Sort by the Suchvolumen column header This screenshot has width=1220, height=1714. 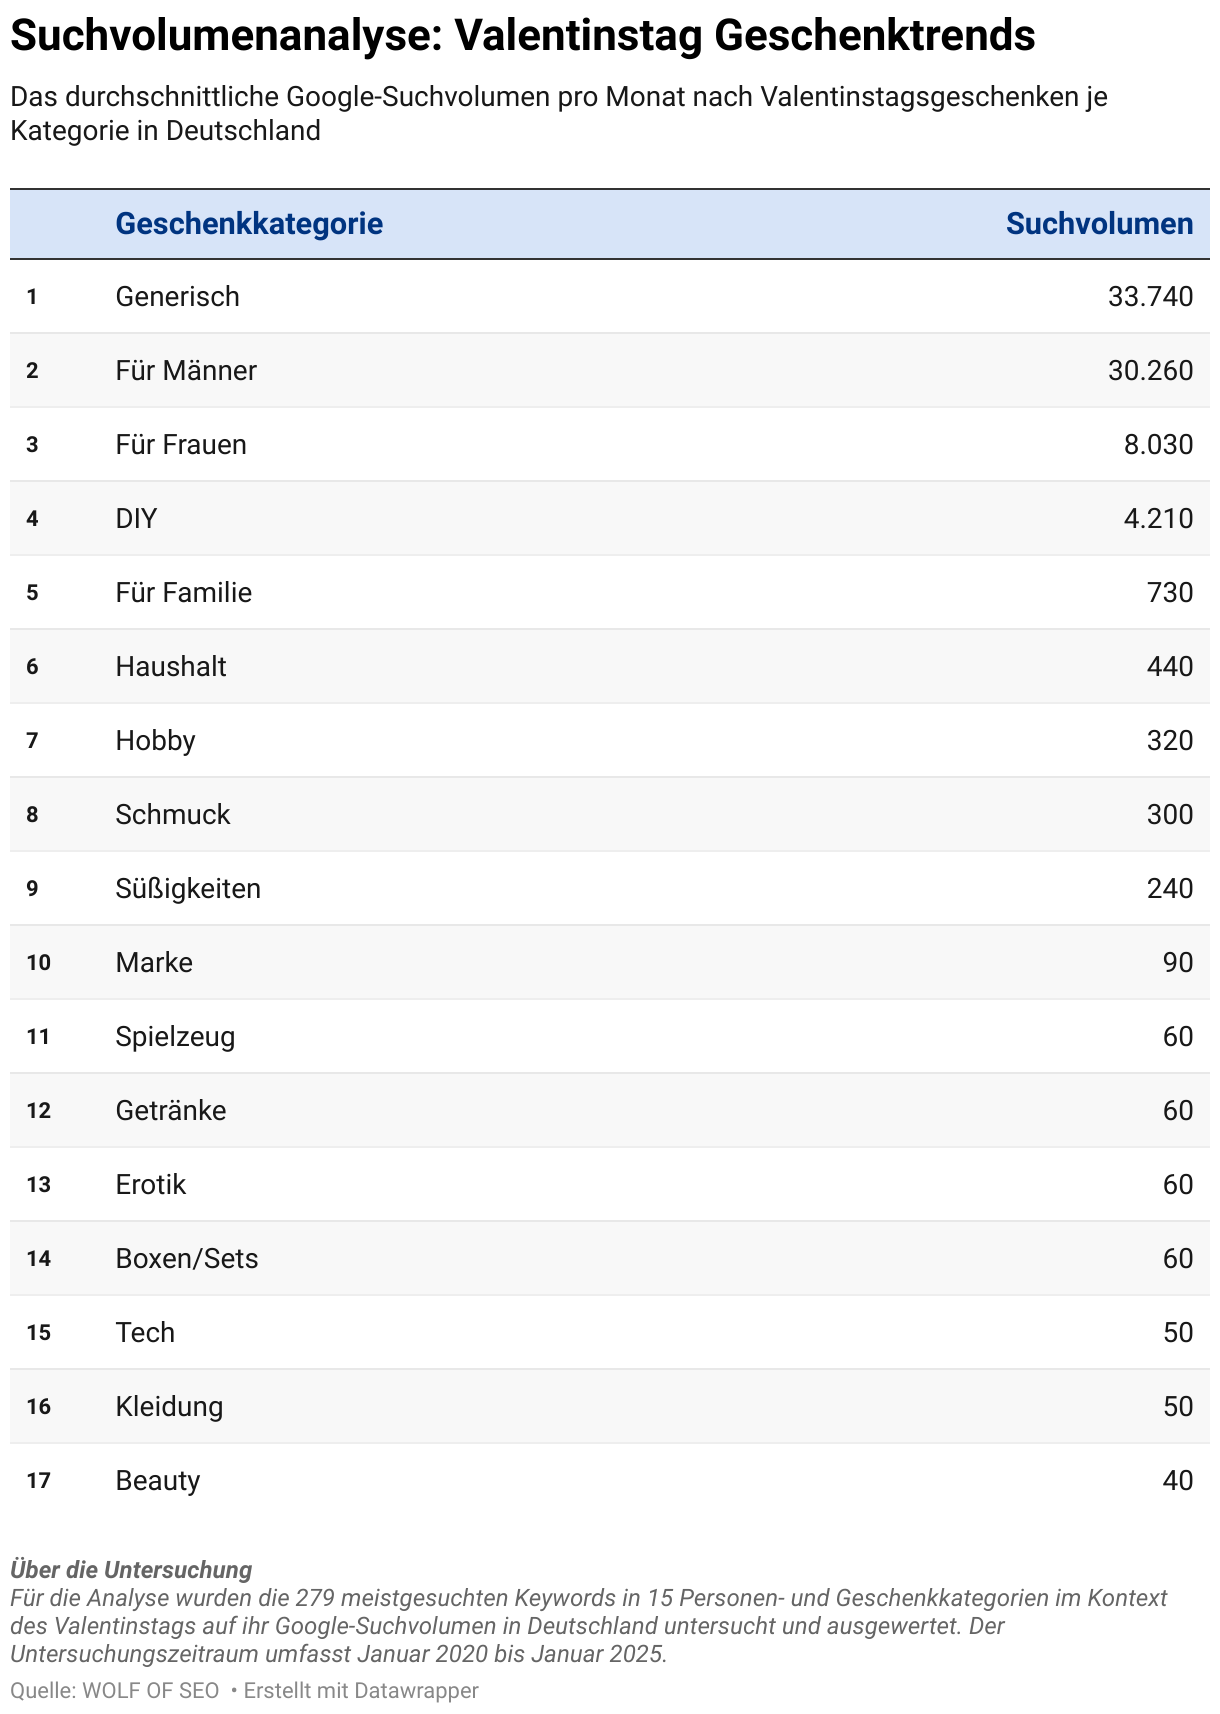point(1099,223)
